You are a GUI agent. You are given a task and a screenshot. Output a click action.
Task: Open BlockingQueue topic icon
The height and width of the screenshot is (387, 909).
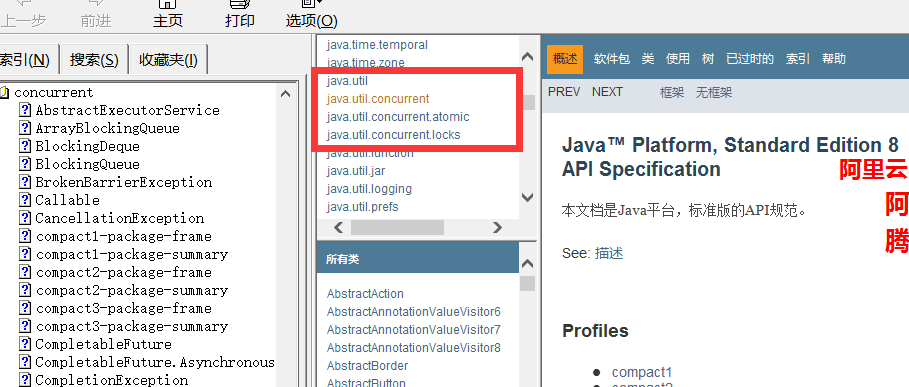pyautogui.click(x=24, y=164)
